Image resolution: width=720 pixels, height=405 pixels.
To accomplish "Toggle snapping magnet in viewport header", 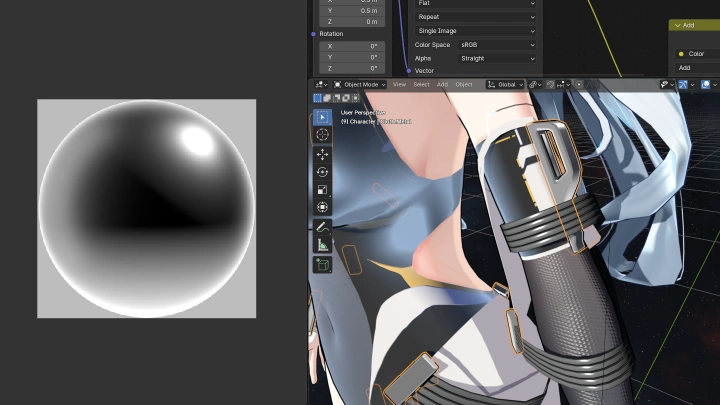I will coord(550,84).
